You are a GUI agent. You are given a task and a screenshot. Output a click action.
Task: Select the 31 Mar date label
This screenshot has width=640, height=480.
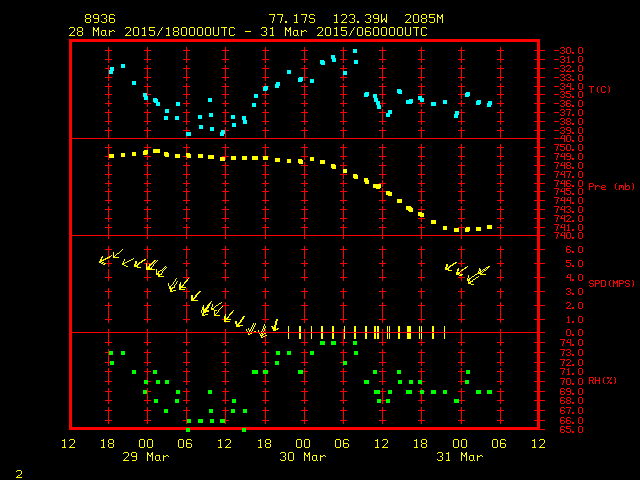pyautogui.click(x=460, y=457)
